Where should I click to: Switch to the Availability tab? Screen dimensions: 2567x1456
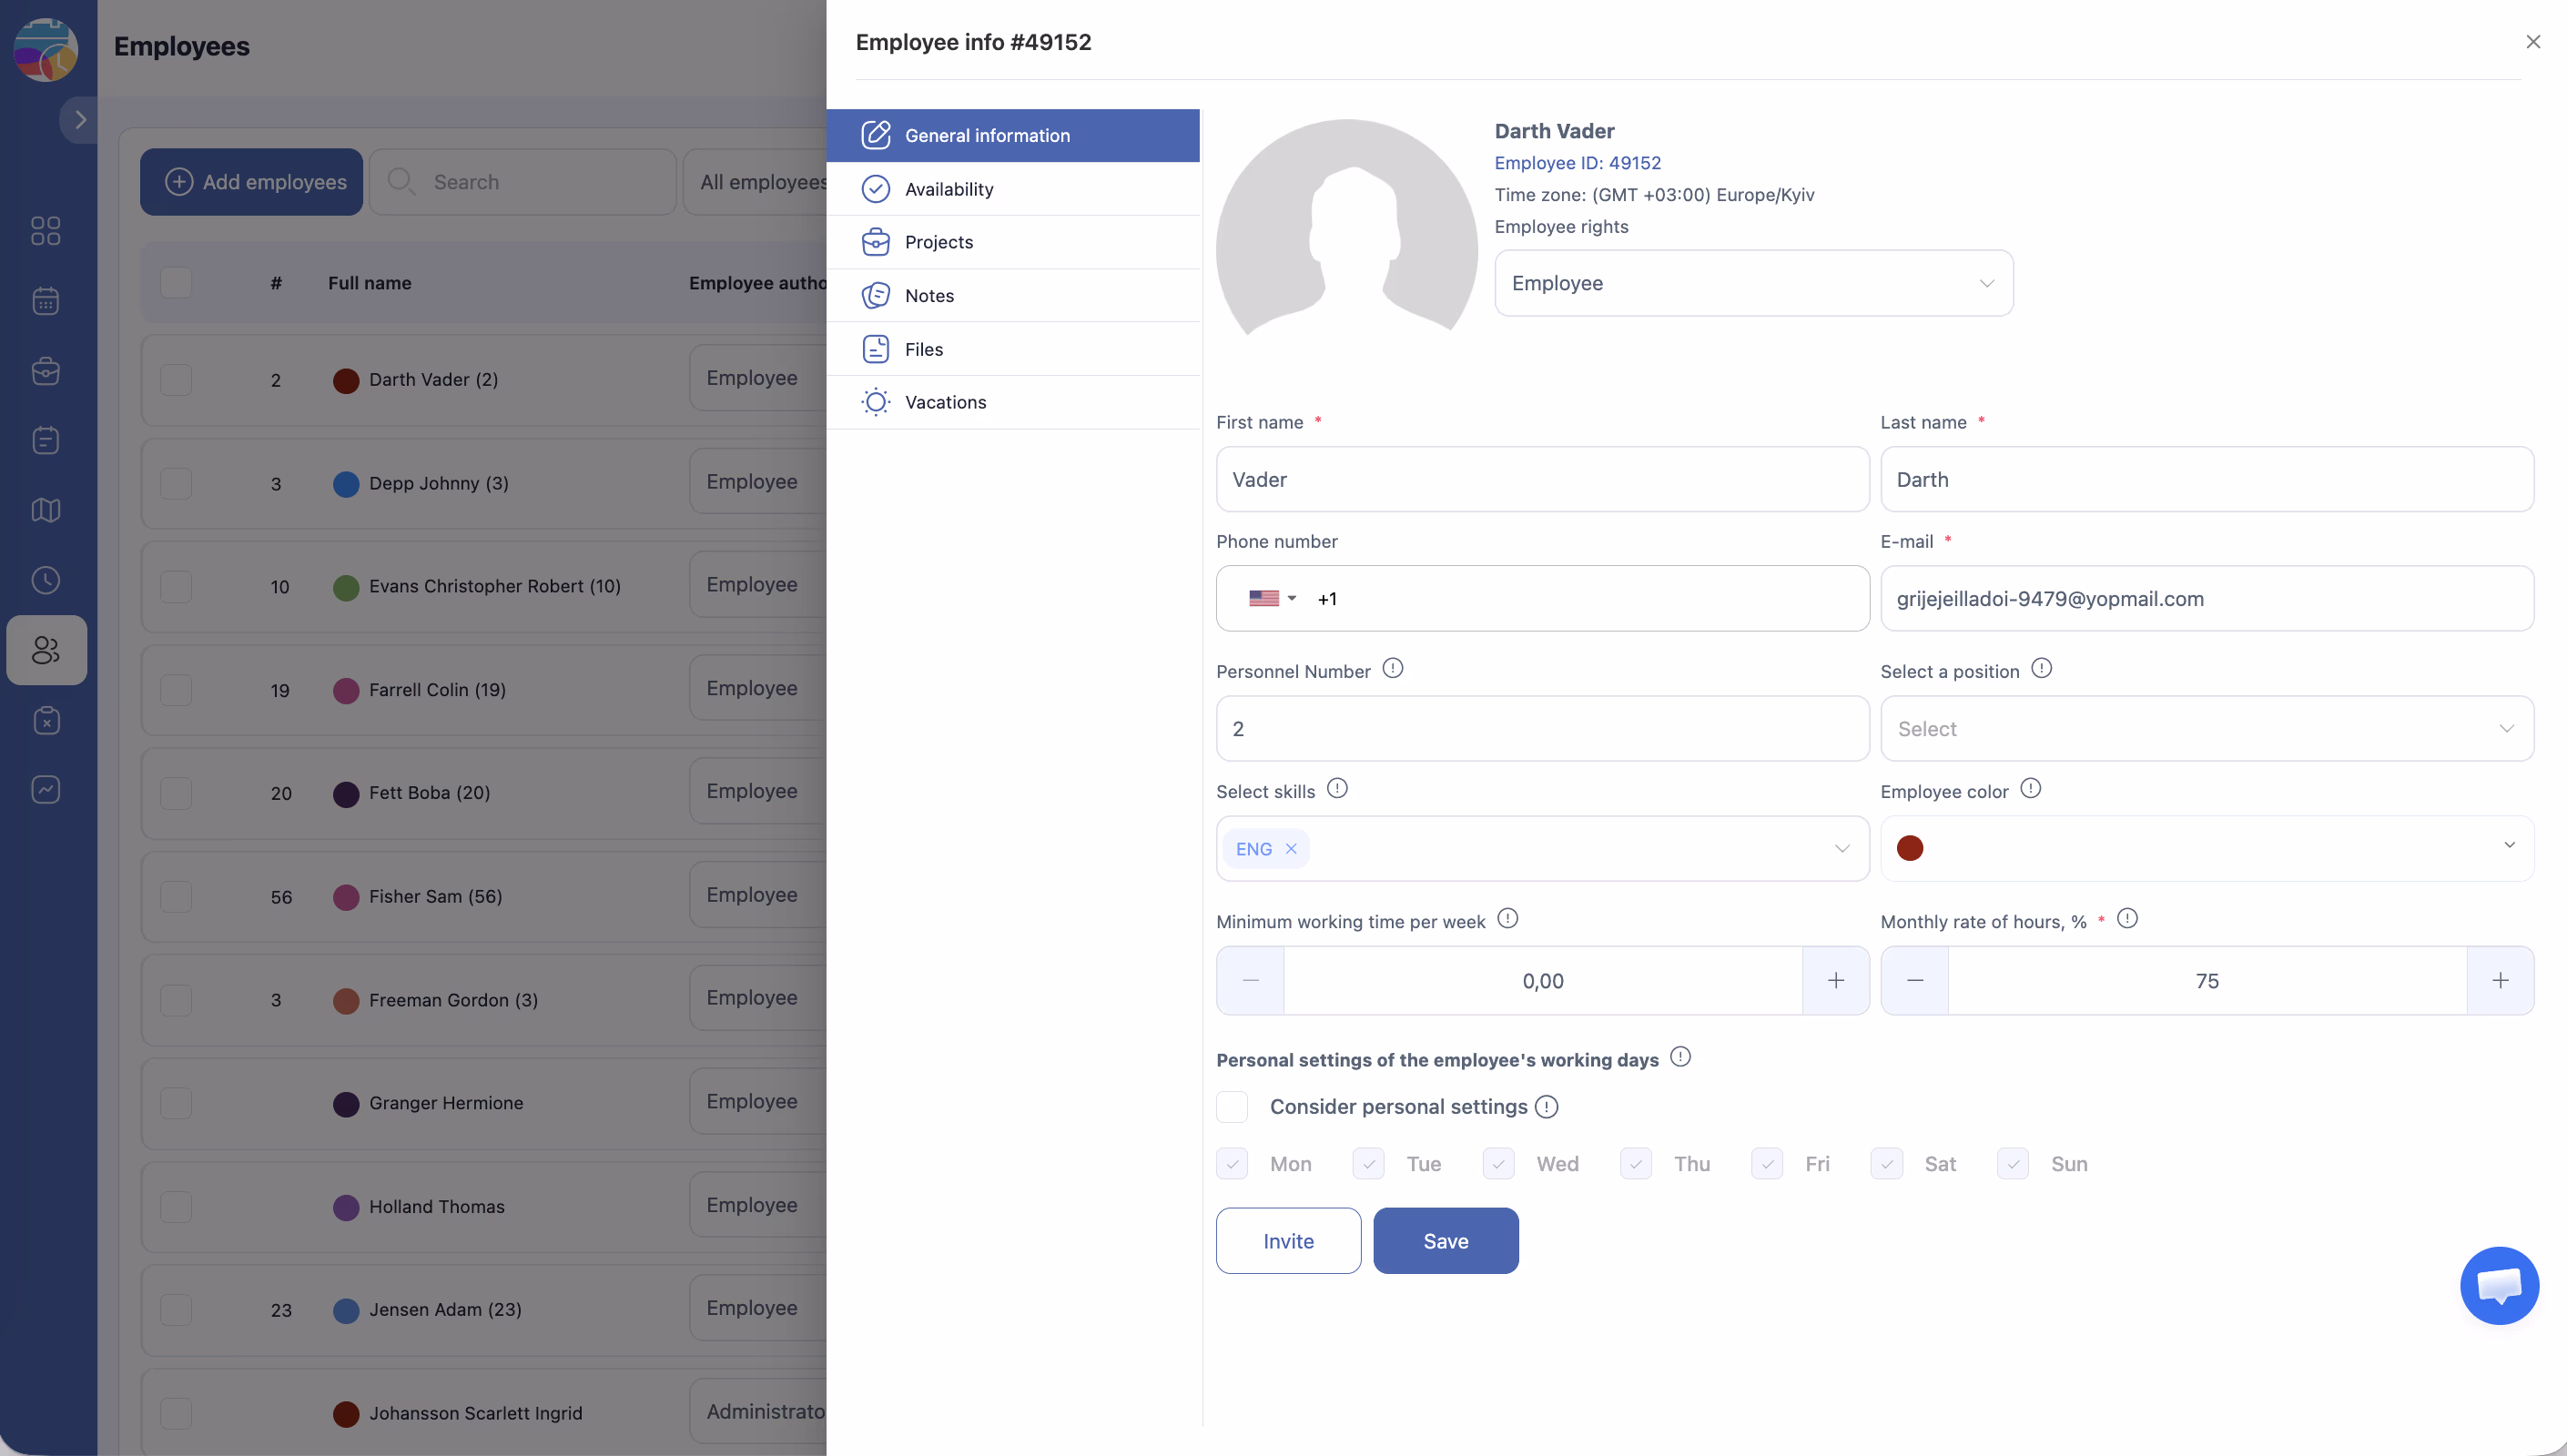click(x=948, y=189)
